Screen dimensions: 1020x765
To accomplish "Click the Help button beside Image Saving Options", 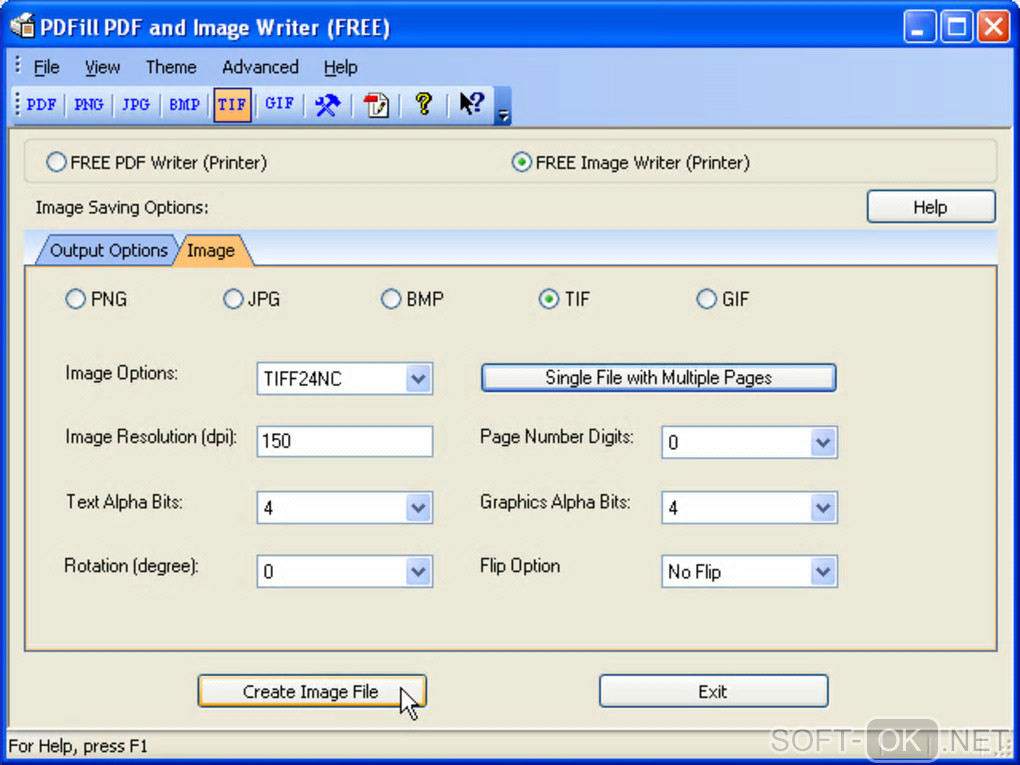I will pyautogui.click(x=931, y=207).
